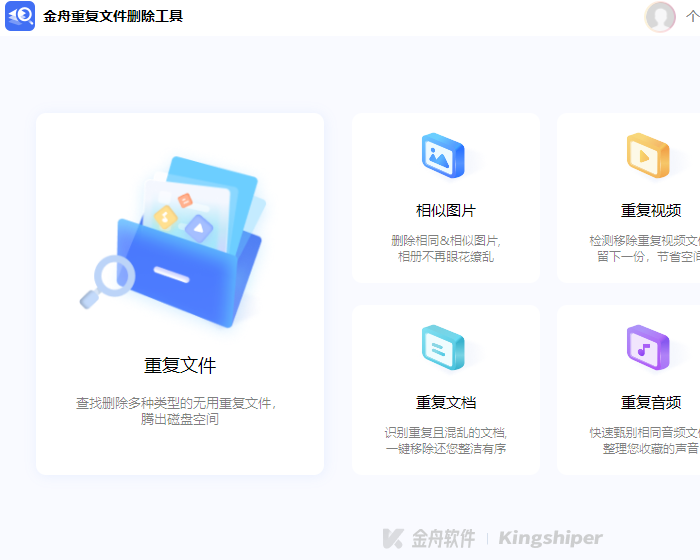Click the Kingshiper app logo in title bar

(x=20, y=16)
